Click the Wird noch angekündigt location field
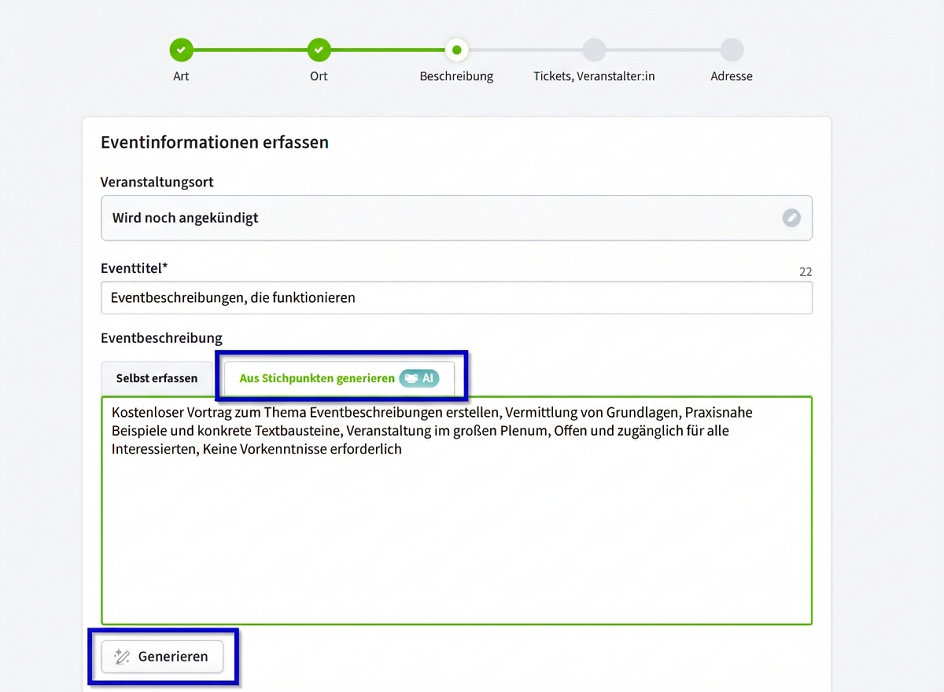This screenshot has height=692, width=944. [440, 218]
